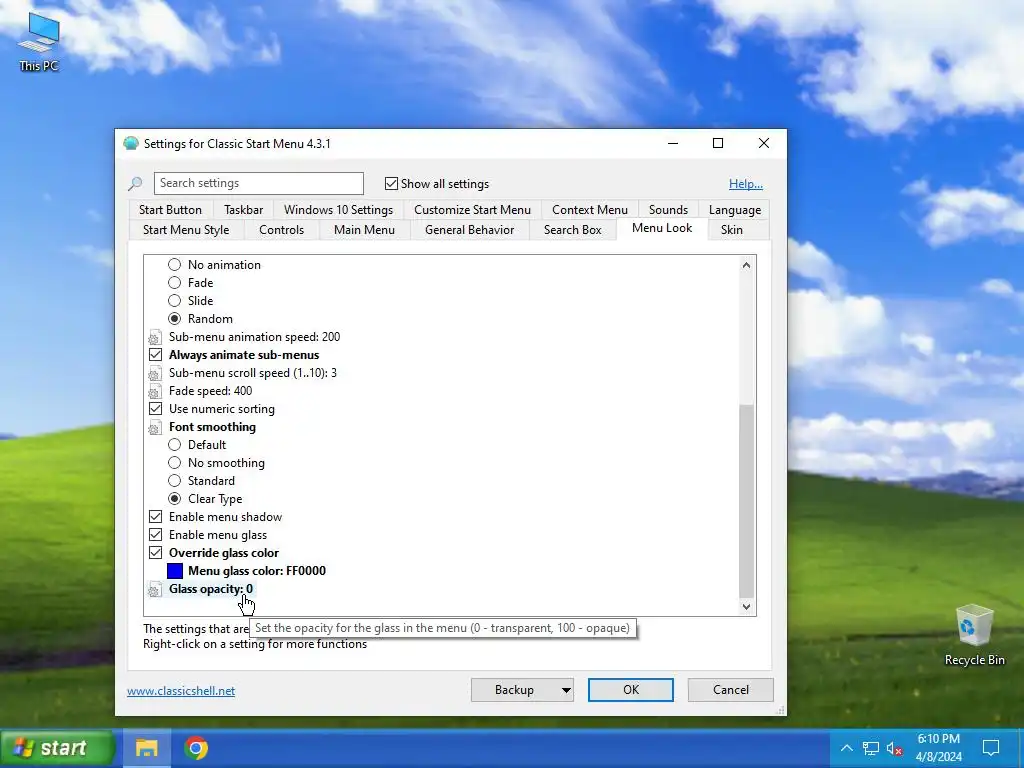Click the search magnifier icon

coord(135,184)
